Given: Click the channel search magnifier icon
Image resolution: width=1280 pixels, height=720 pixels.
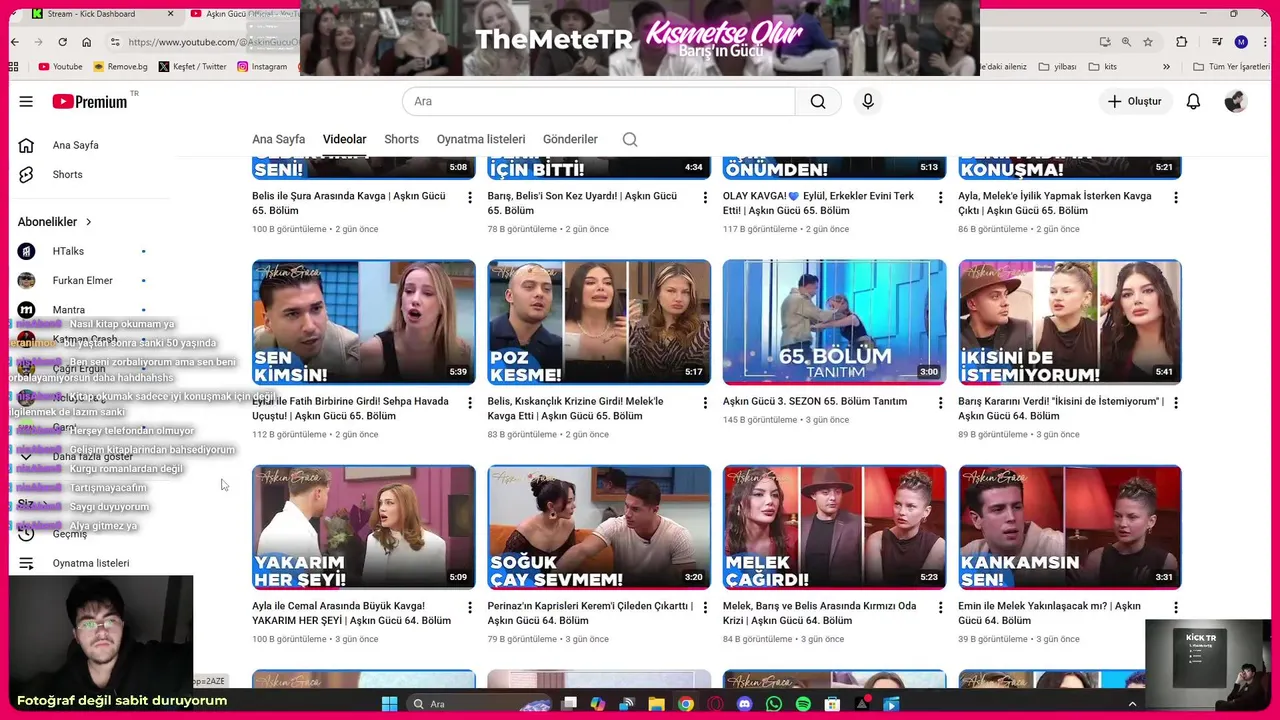Looking at the screenshot, I should click(x=630, y=139).
